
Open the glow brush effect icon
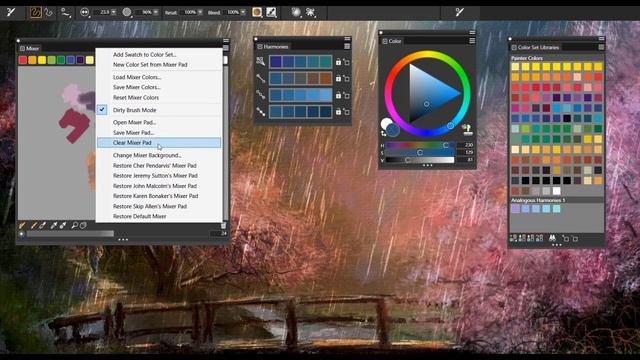(296, 12)
